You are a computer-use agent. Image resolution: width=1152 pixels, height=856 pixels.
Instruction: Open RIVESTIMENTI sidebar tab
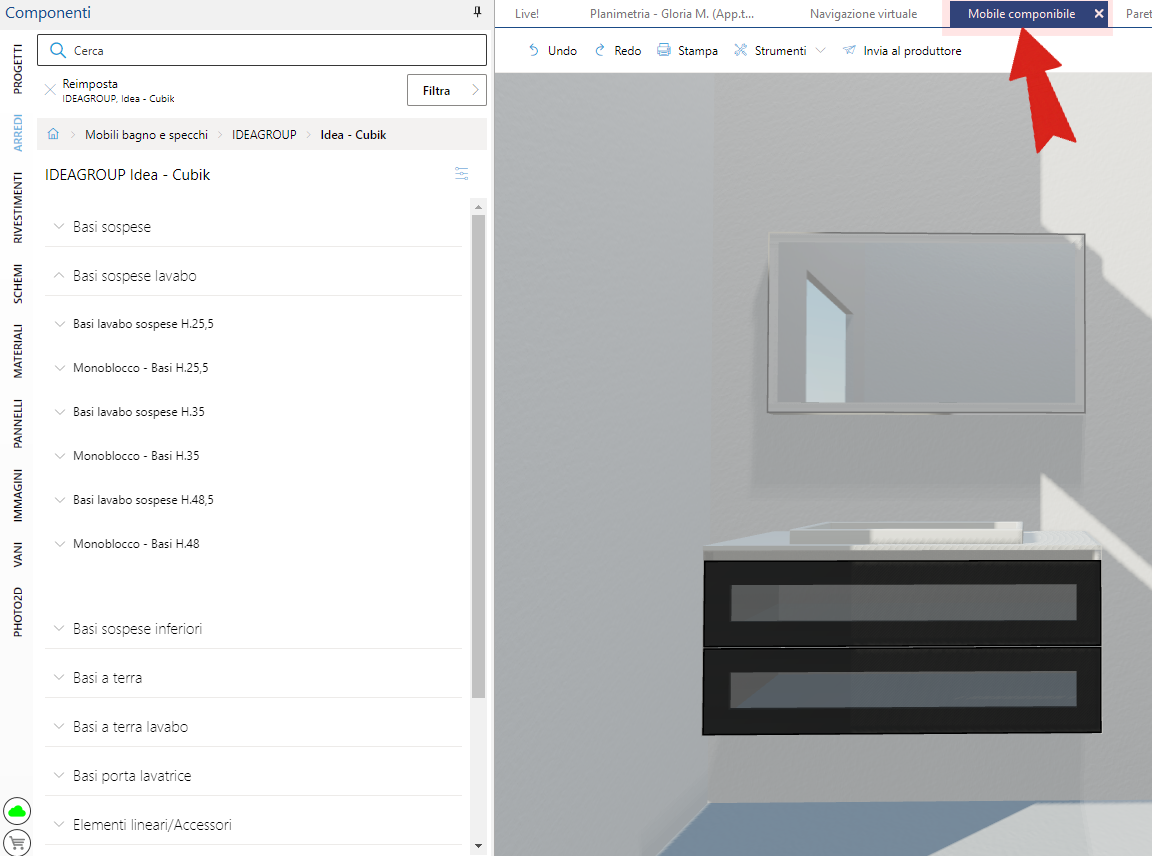(x=18, y=208)
